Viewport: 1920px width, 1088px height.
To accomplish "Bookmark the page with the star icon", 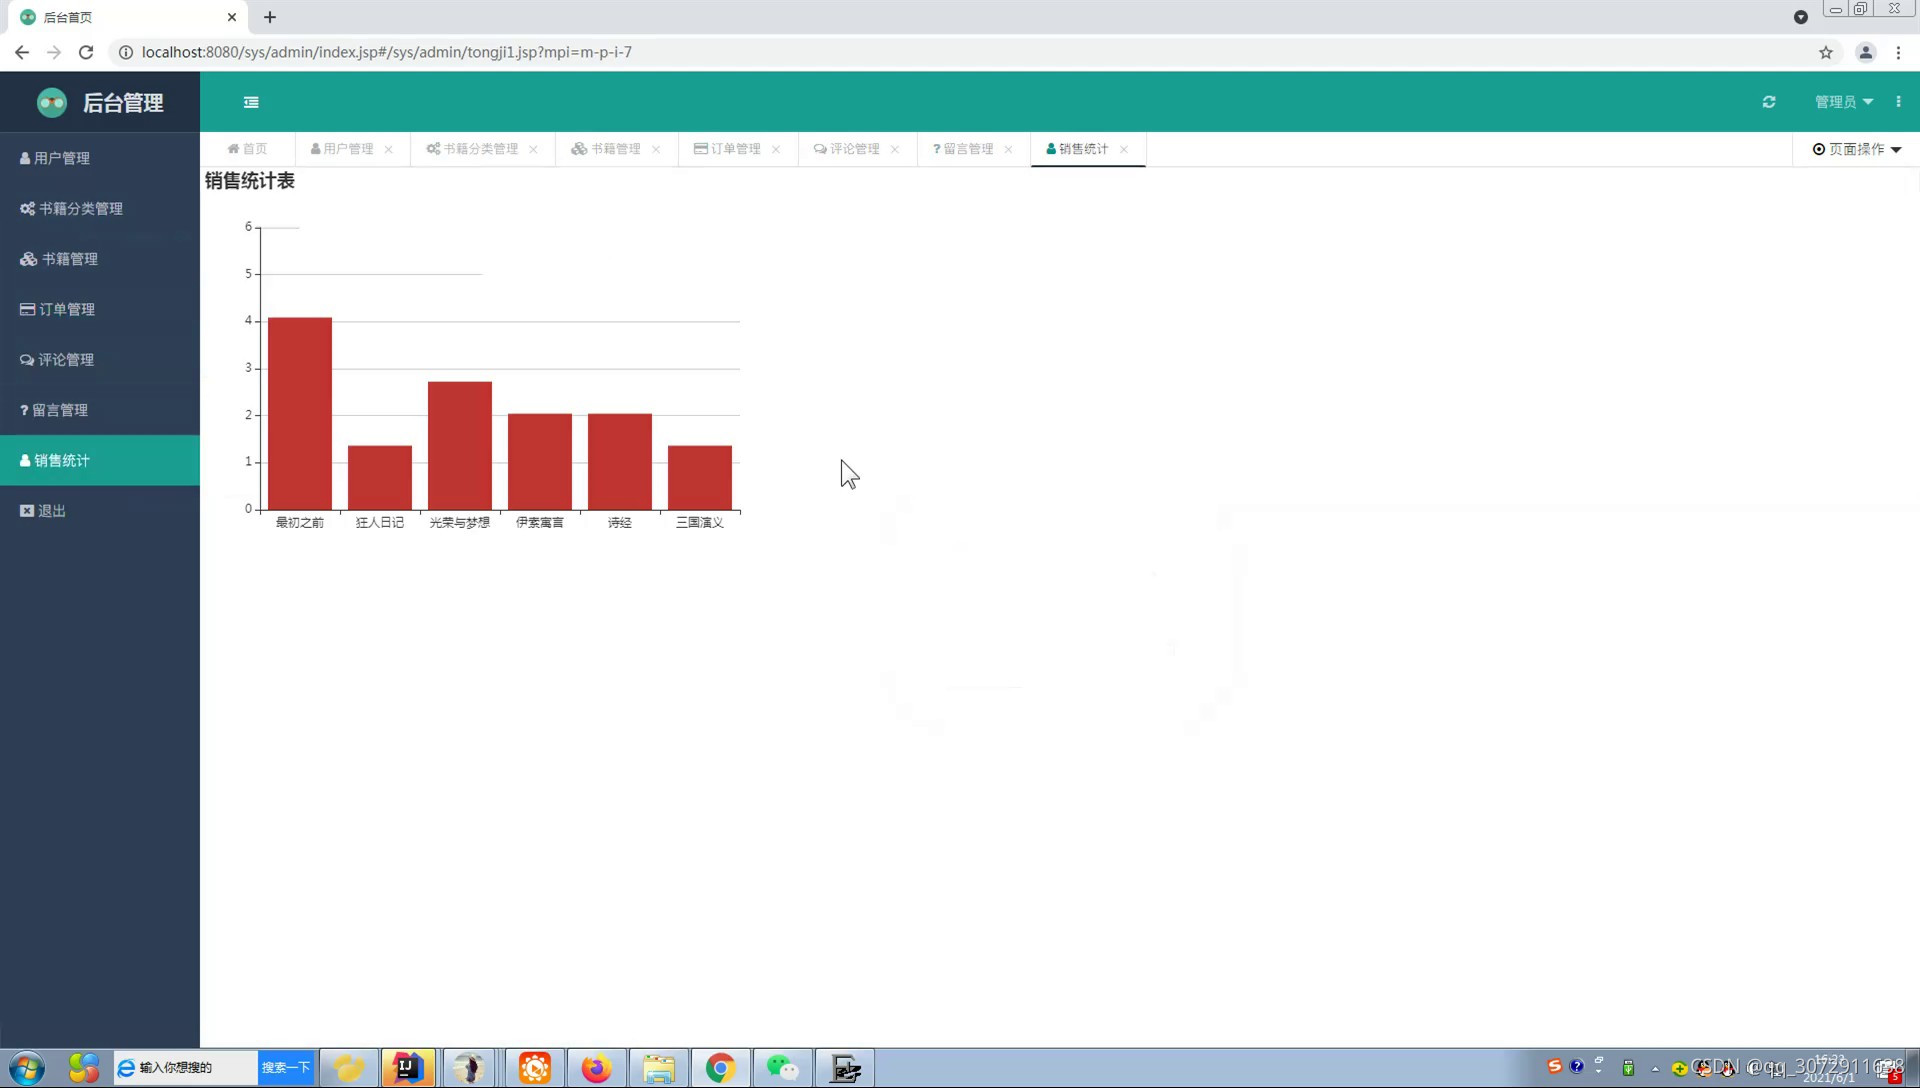I will [x=1826, y=52].
